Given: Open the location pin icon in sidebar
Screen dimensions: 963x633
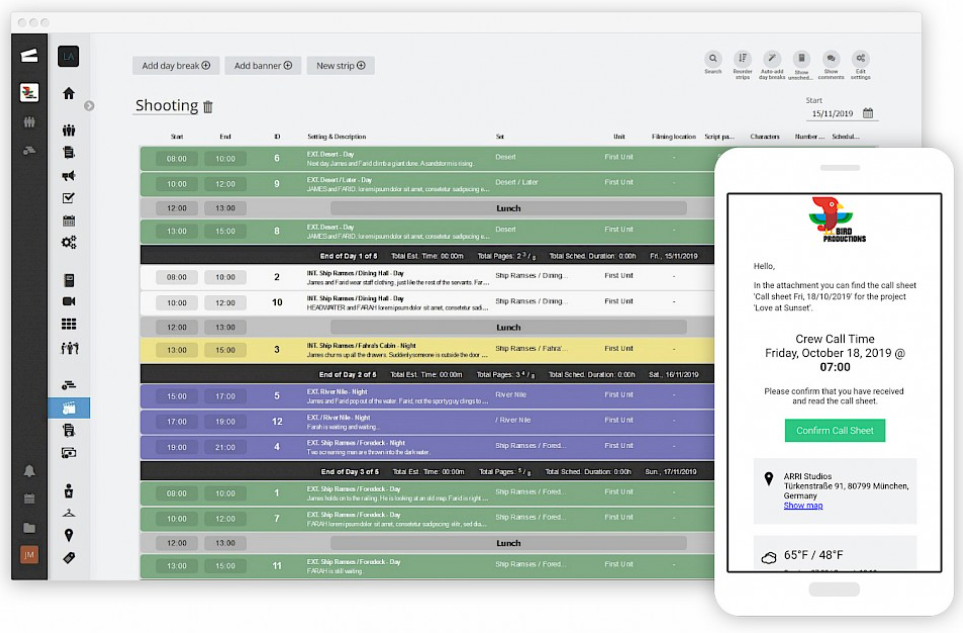Looking at the screenshot, I should (69, 535).
